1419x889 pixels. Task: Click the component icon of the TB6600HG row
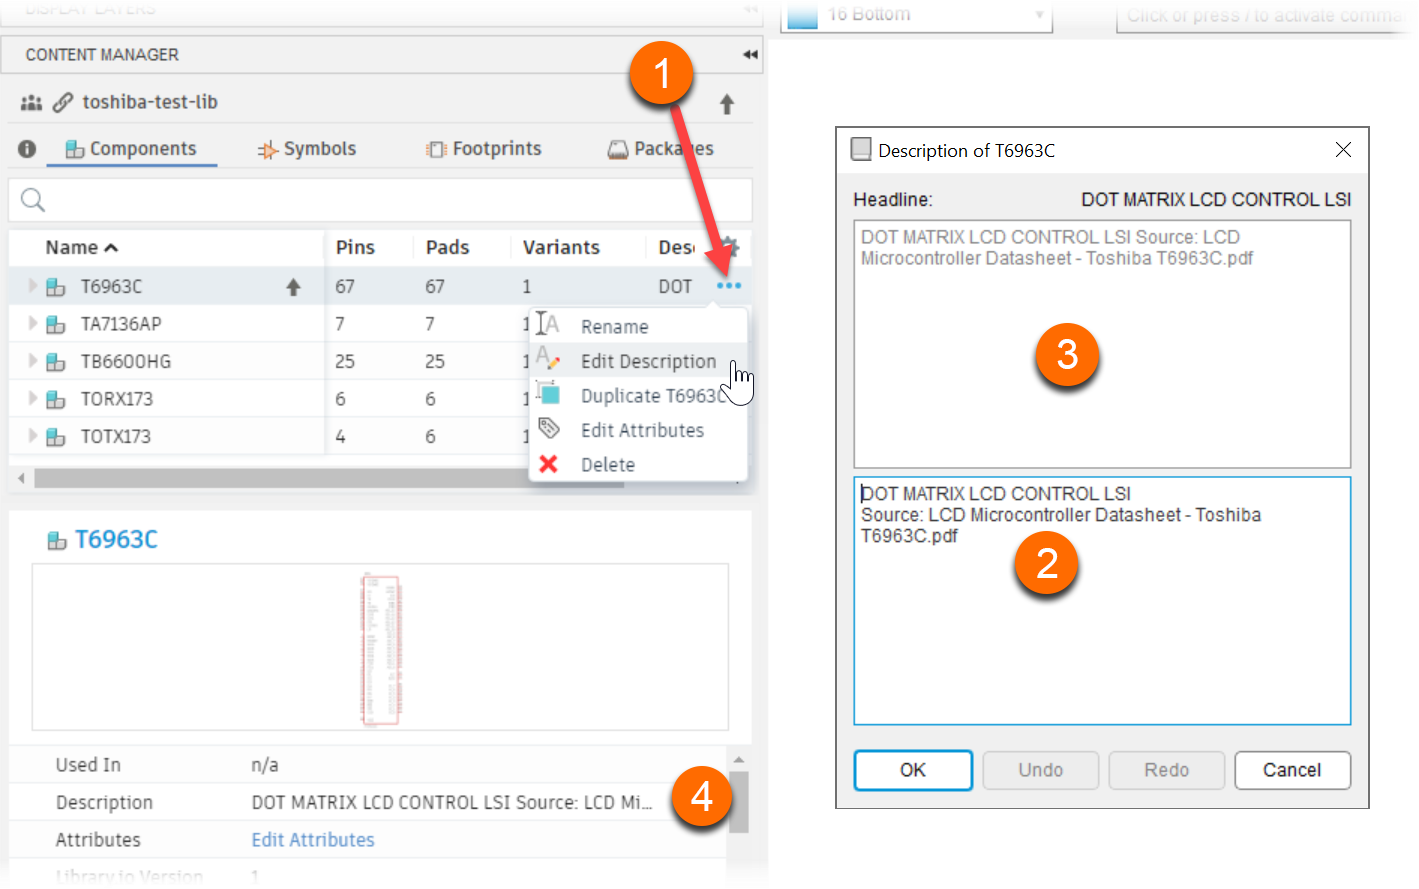[56, 362]
